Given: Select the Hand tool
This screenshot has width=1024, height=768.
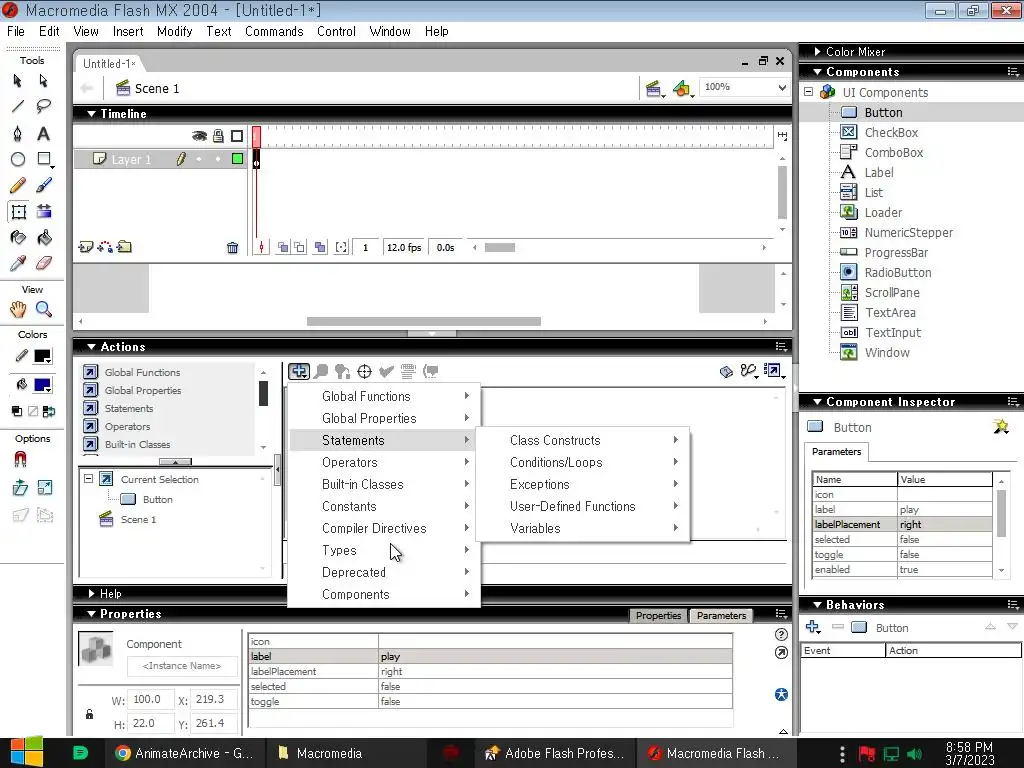Looking at the screenshot, I should tap(18, 309).
